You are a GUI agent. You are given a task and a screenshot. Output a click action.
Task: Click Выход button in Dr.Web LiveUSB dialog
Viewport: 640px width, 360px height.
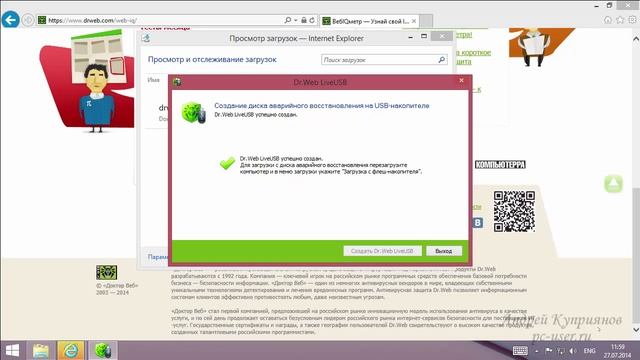coord(444,251)
